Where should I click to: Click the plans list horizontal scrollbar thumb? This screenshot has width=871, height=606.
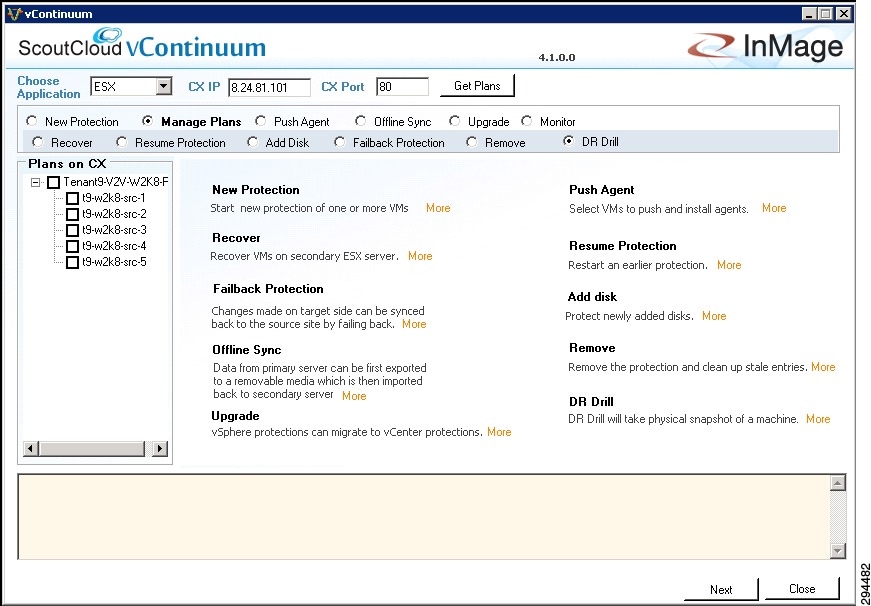click(x=92, y=448)
